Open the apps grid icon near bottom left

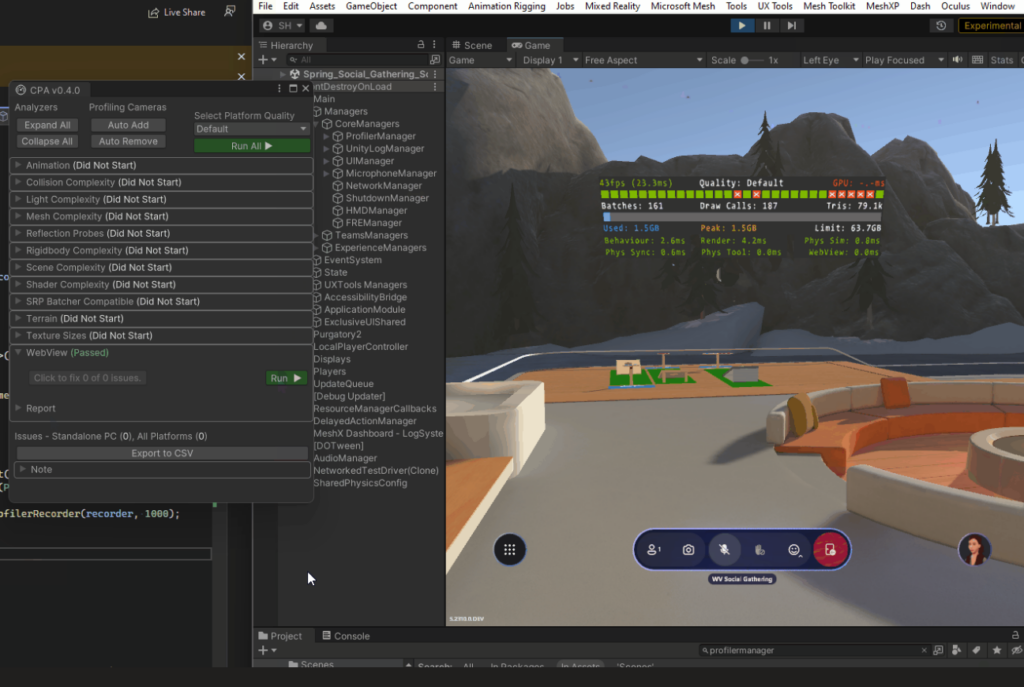[510, 549]
